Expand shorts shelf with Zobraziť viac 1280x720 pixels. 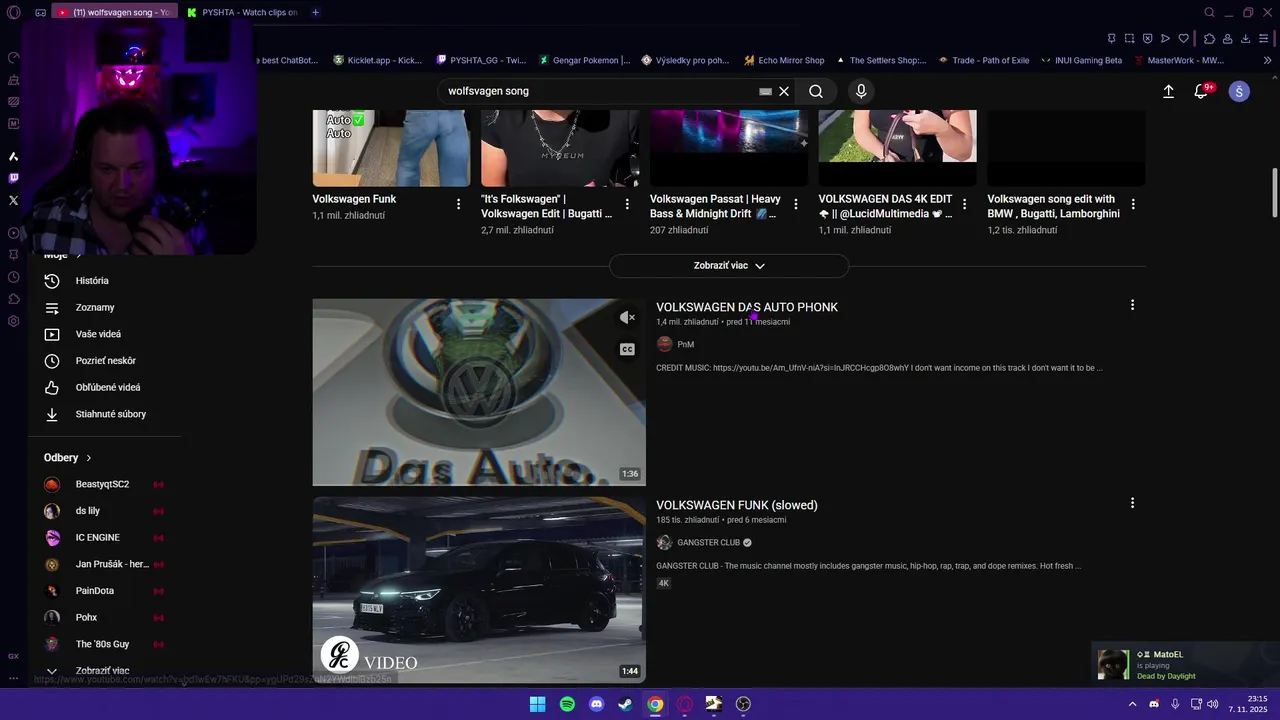point(729,266)
